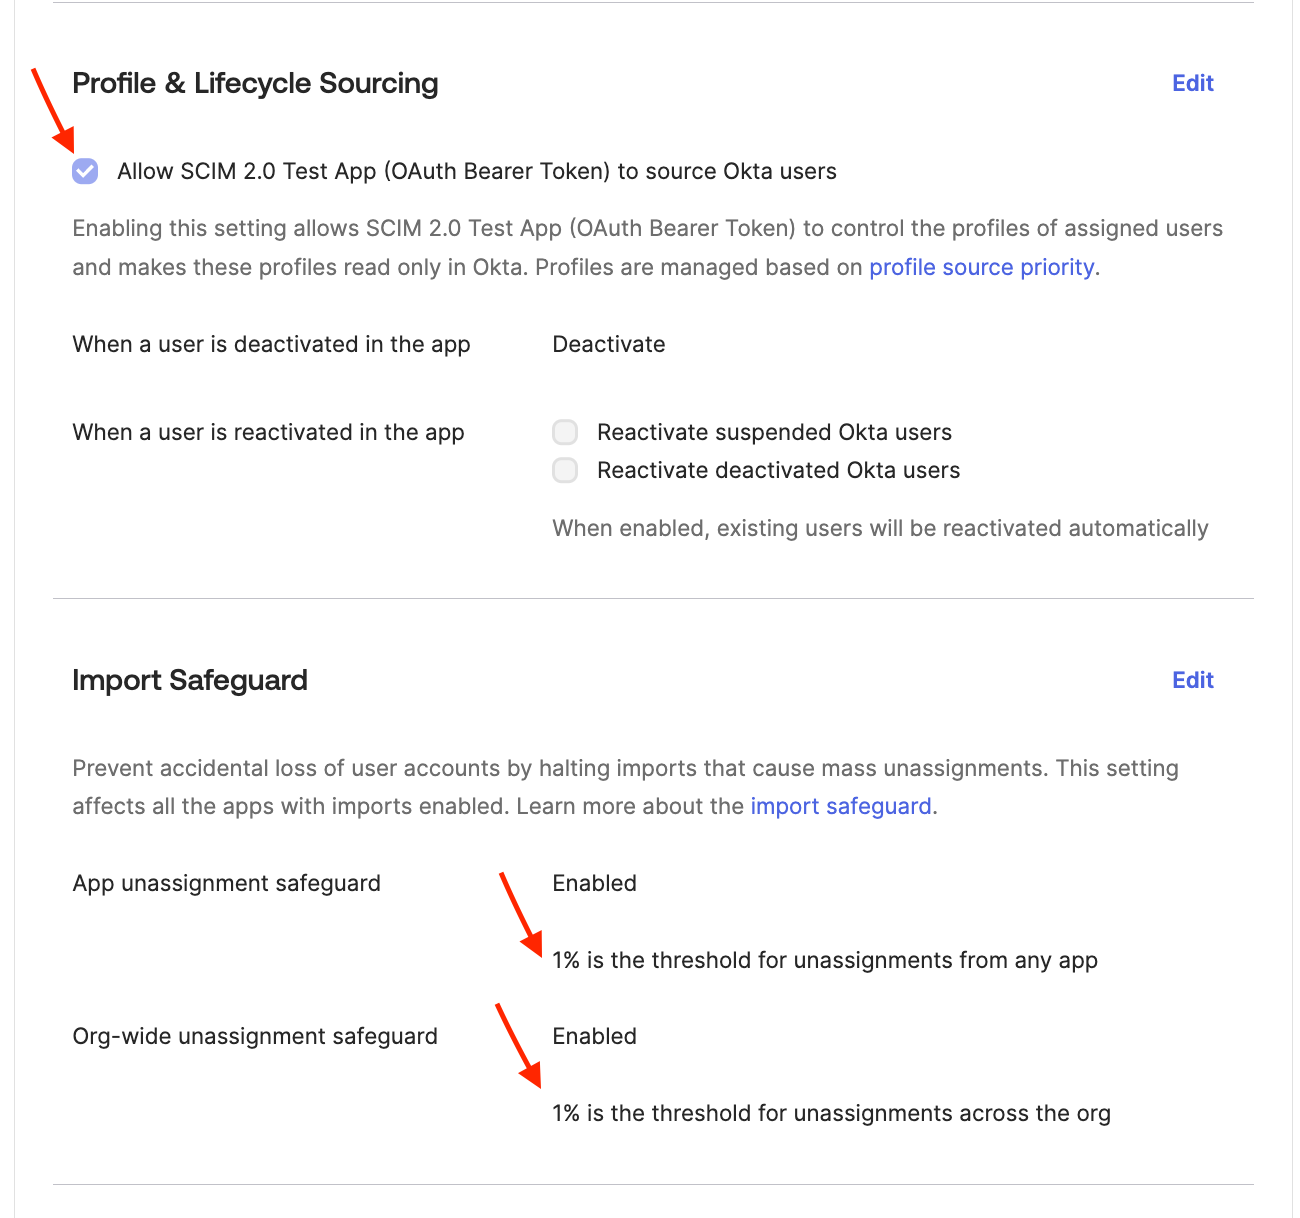Click 'When enabled, existing users' helper text
Image resolution: width=1300 pixels, height=1218 pixels.
tap(880, 528)
